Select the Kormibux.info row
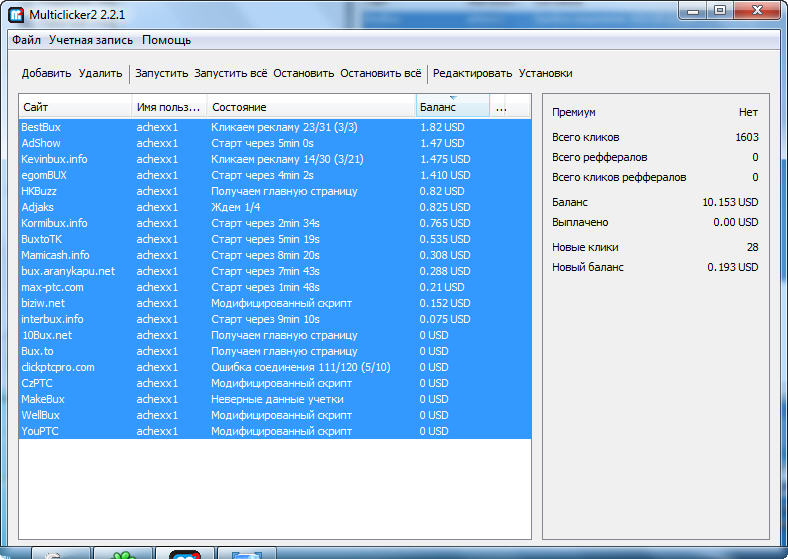Viewport: 788px width, 559px height. click(275, 223)
